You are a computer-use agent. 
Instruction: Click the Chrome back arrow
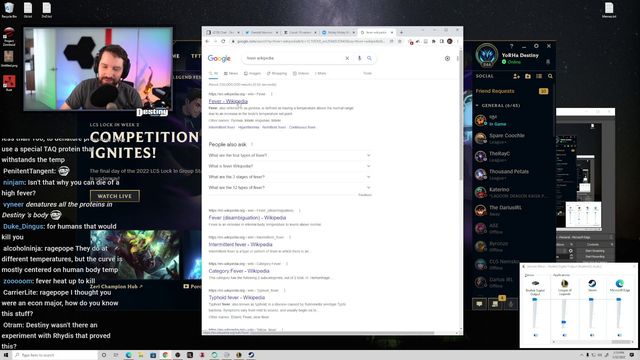(x=207, y=41)
